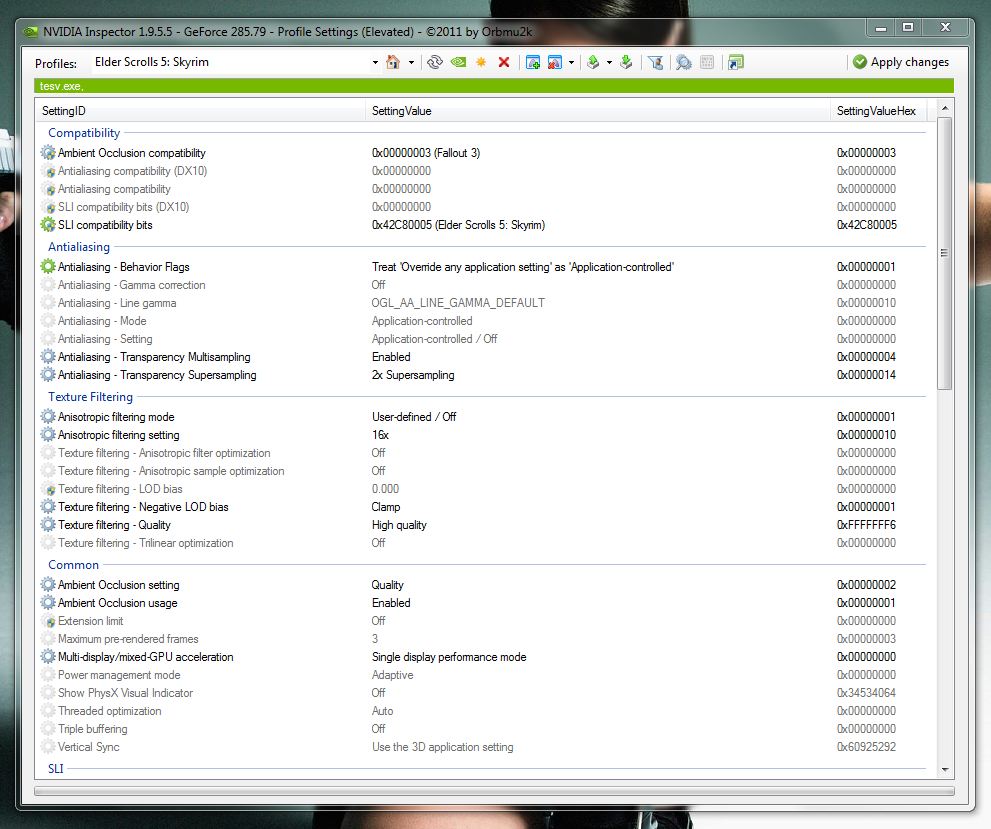
Task: Expand the dropdown arrow next to home icon
Action: pyautogui.click(x=411, y=62)
